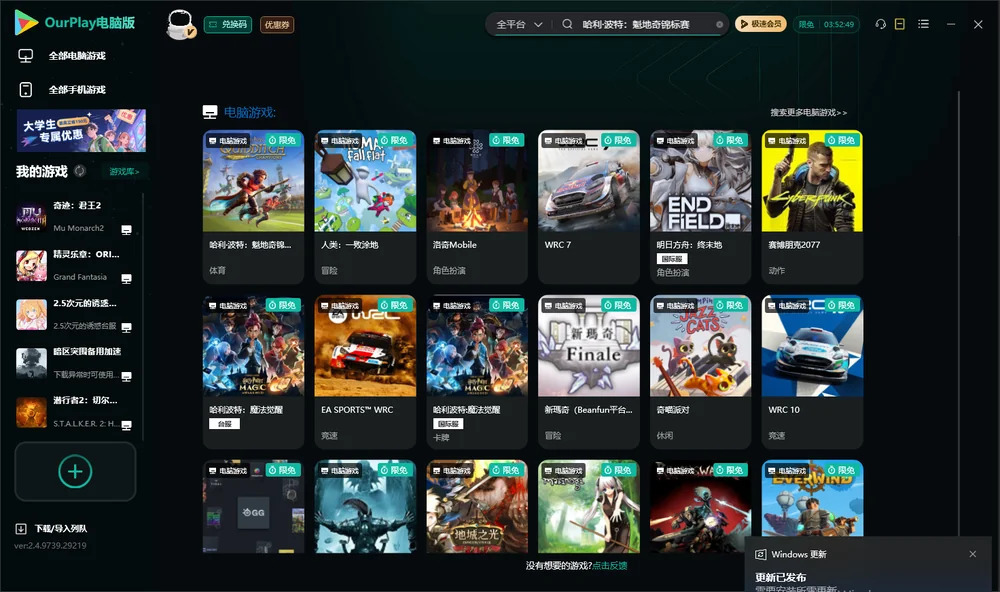Click the 兑换码 redeem code button

[x=228, y=24]
